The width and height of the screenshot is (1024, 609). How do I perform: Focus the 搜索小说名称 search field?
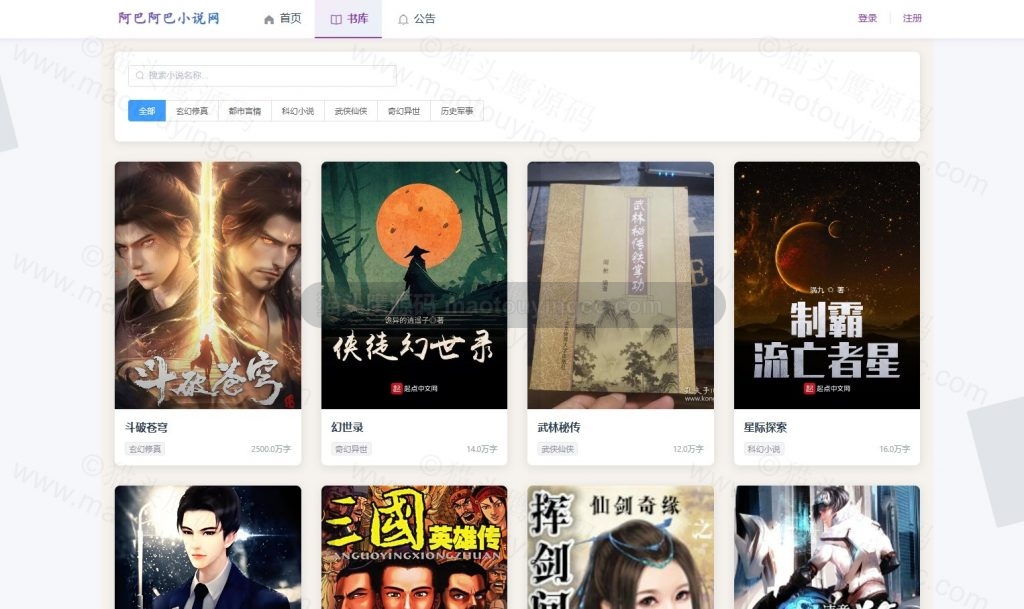click(x=262, y=76)
